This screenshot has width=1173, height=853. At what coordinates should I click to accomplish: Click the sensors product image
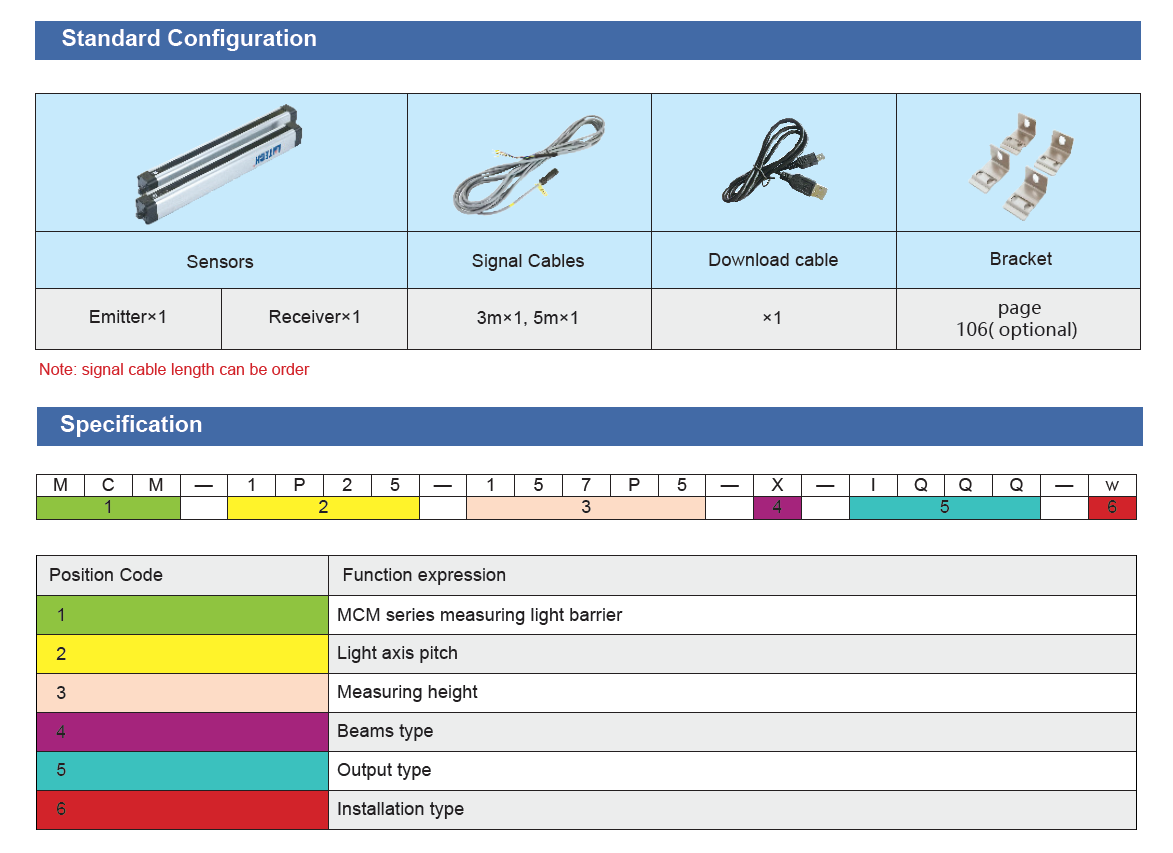pyautogui.click(x=219, y=162)
